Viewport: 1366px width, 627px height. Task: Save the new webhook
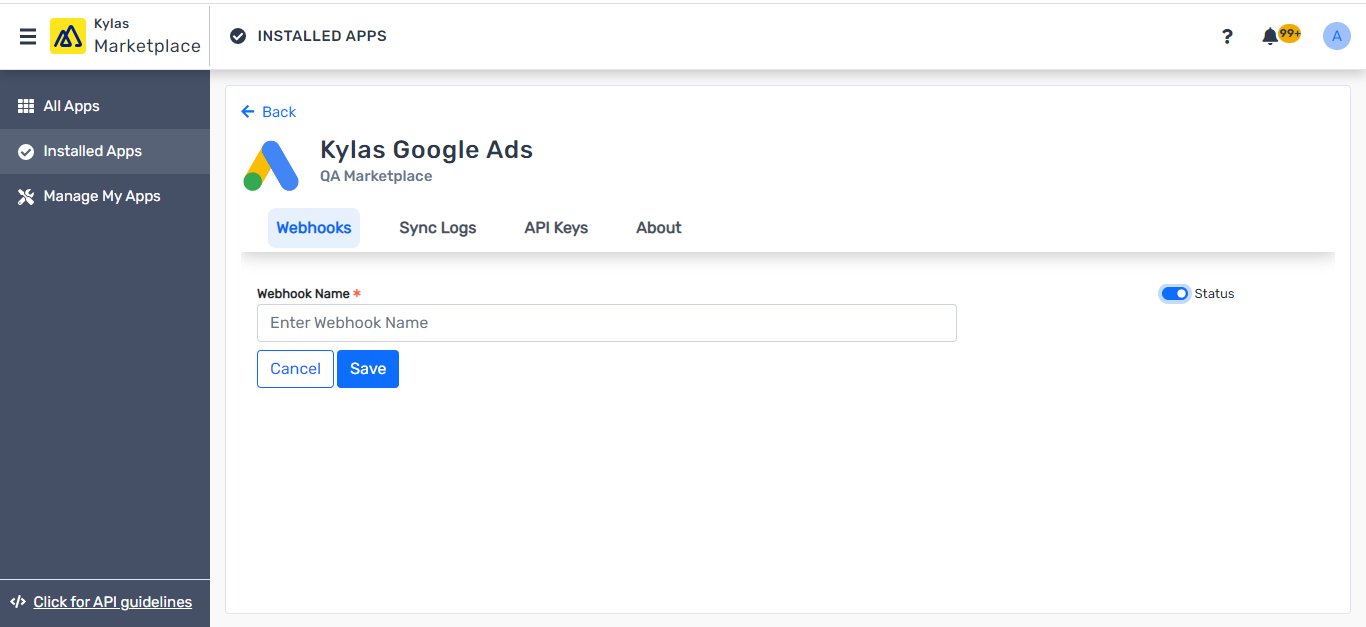pos(367,368)
